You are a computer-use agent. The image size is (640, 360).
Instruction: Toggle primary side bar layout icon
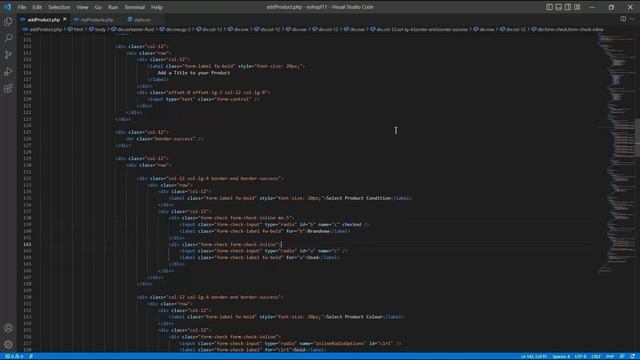(x=549, y=7)
